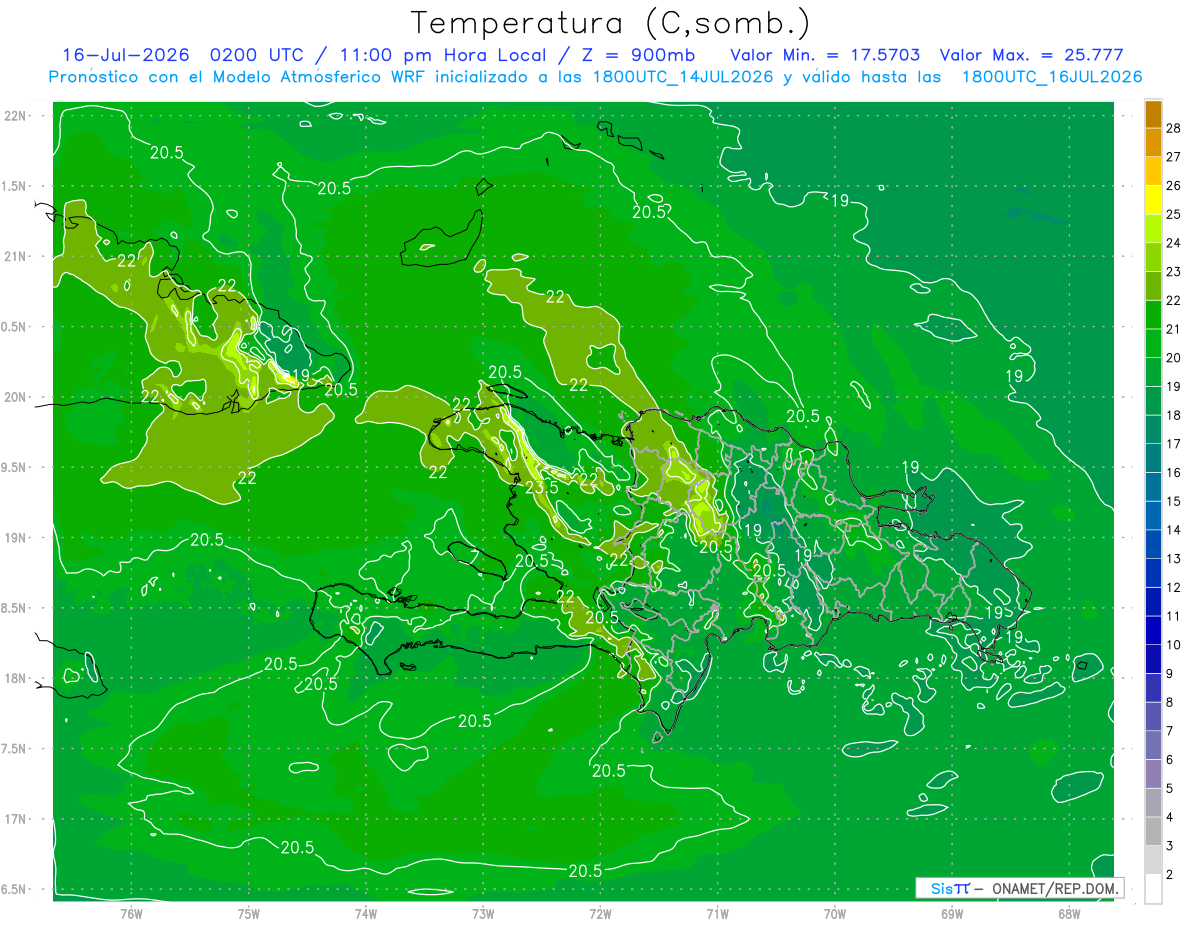Image resolution: width=1200 pixels, height=927 pixels.
Task: Pick the olive-green colorbar swatch between 22 and 23
Action: point(1153,286)
